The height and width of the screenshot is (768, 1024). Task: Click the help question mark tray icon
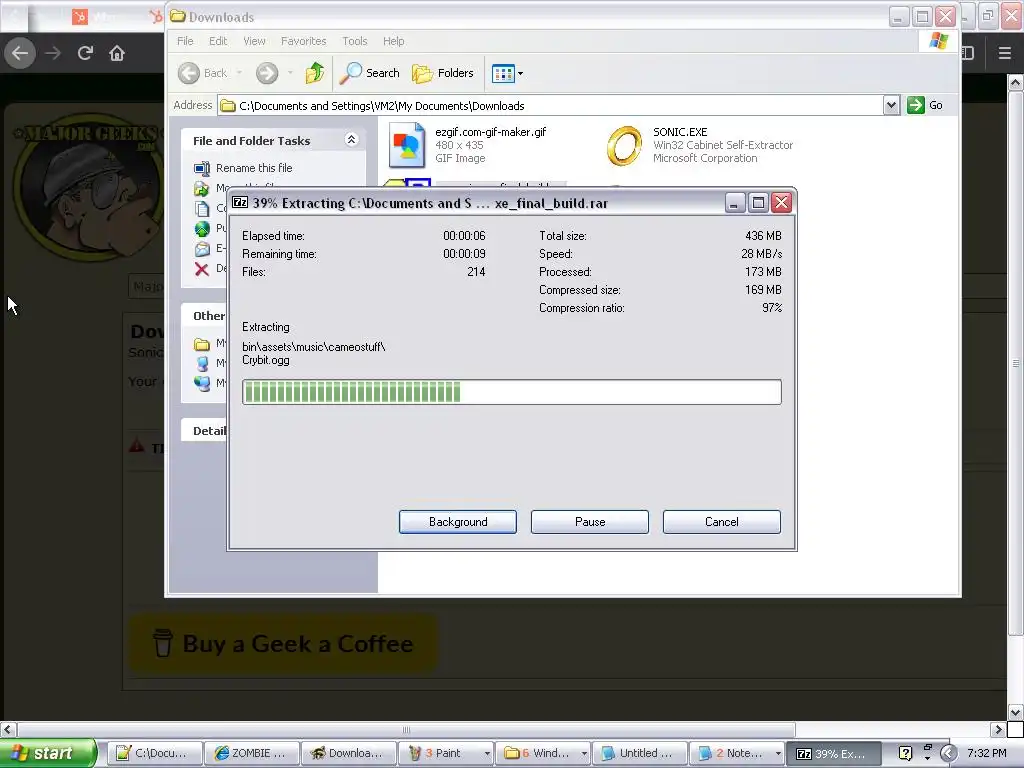[905, 753]
